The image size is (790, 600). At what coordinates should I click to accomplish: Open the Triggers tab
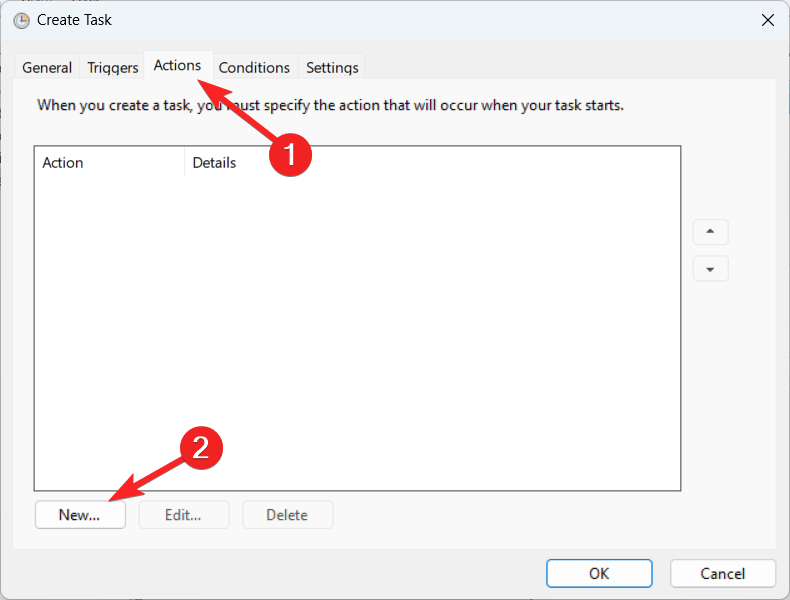pos(113,68)
